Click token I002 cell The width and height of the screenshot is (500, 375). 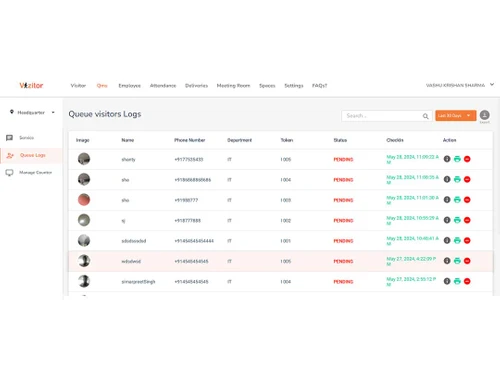point(286,221)
